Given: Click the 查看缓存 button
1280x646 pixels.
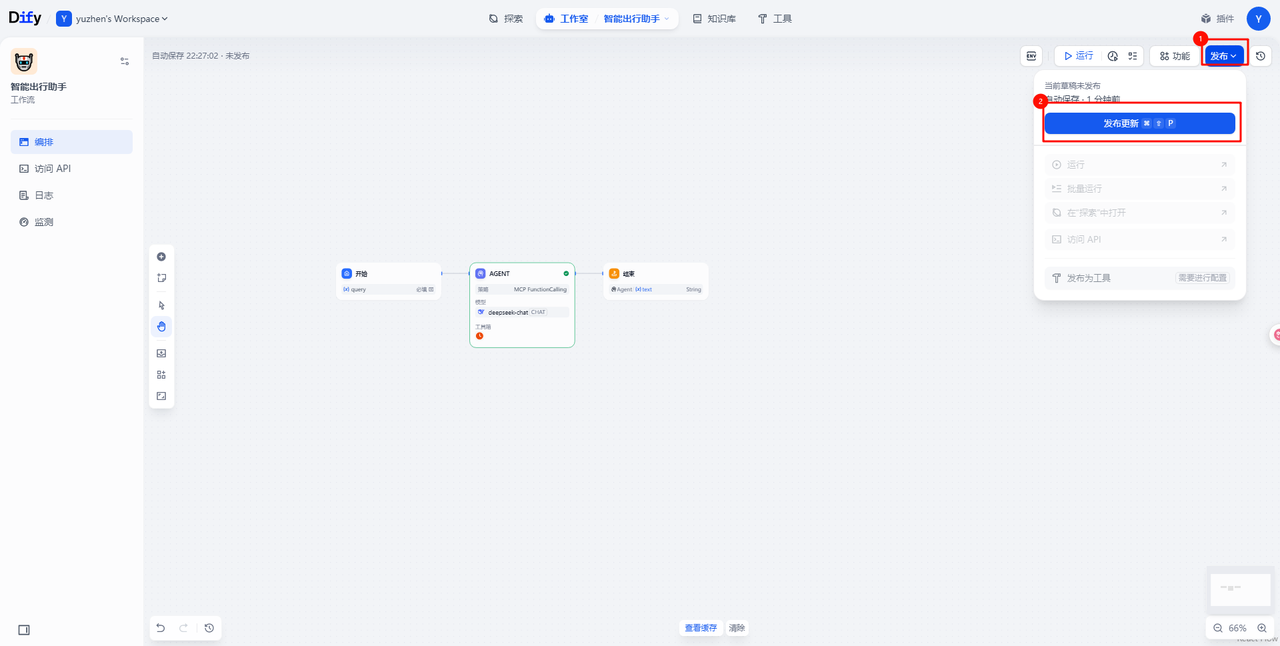Looking at the screenshot, I should point(700,628).
